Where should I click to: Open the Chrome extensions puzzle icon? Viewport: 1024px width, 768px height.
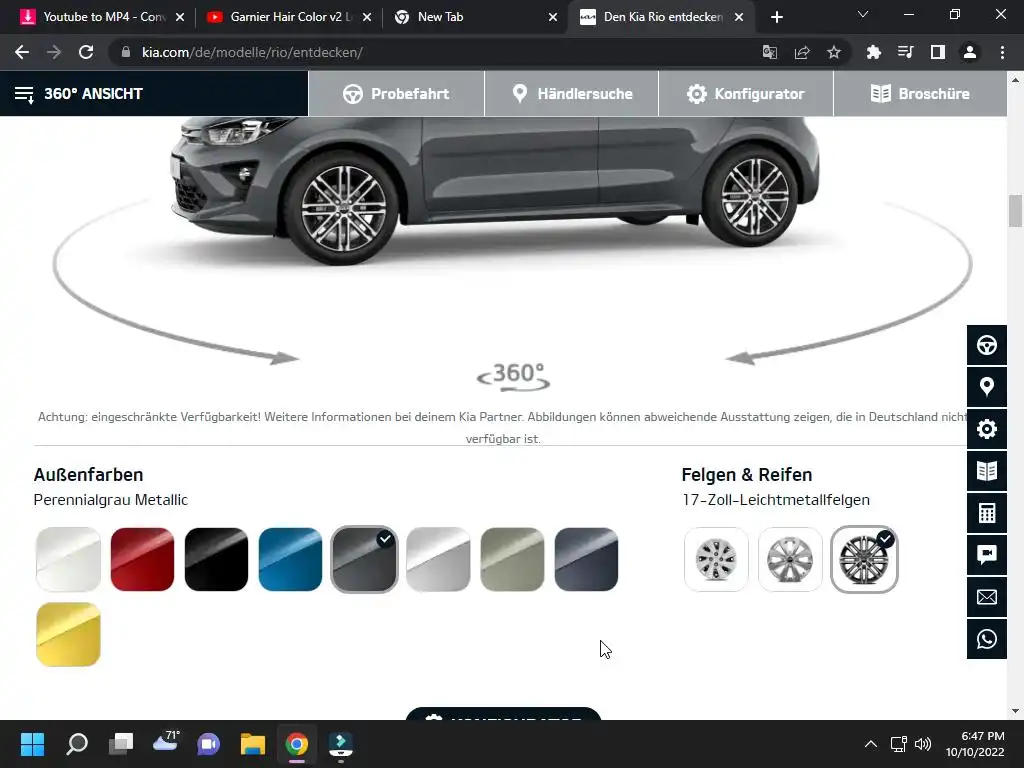(874, 52)
